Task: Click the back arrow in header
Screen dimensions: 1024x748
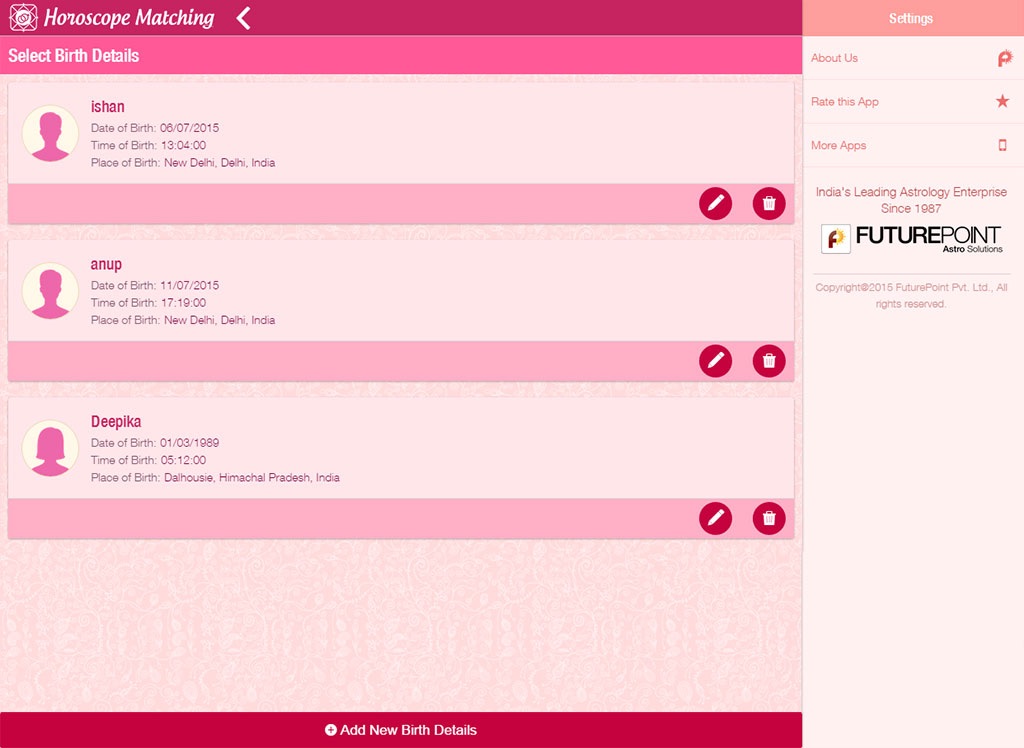Action: coord(243,18)
